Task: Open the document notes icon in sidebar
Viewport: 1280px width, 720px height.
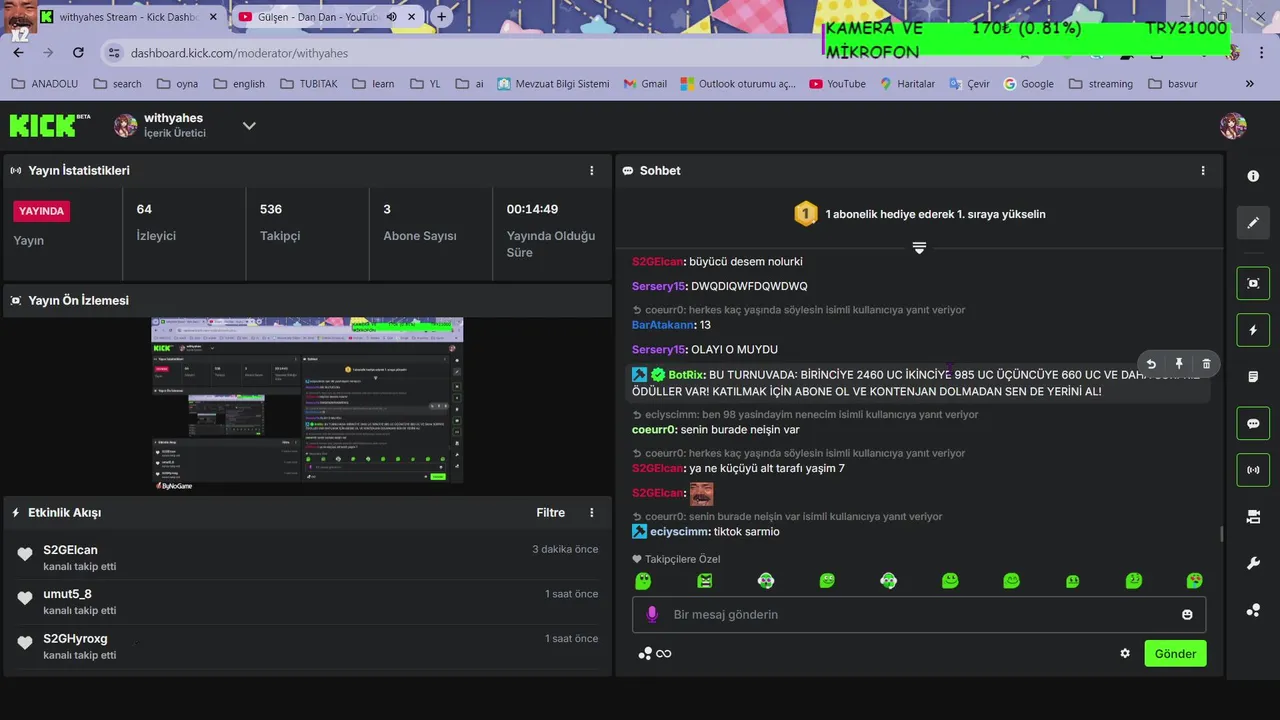Action: point(1253,377)
